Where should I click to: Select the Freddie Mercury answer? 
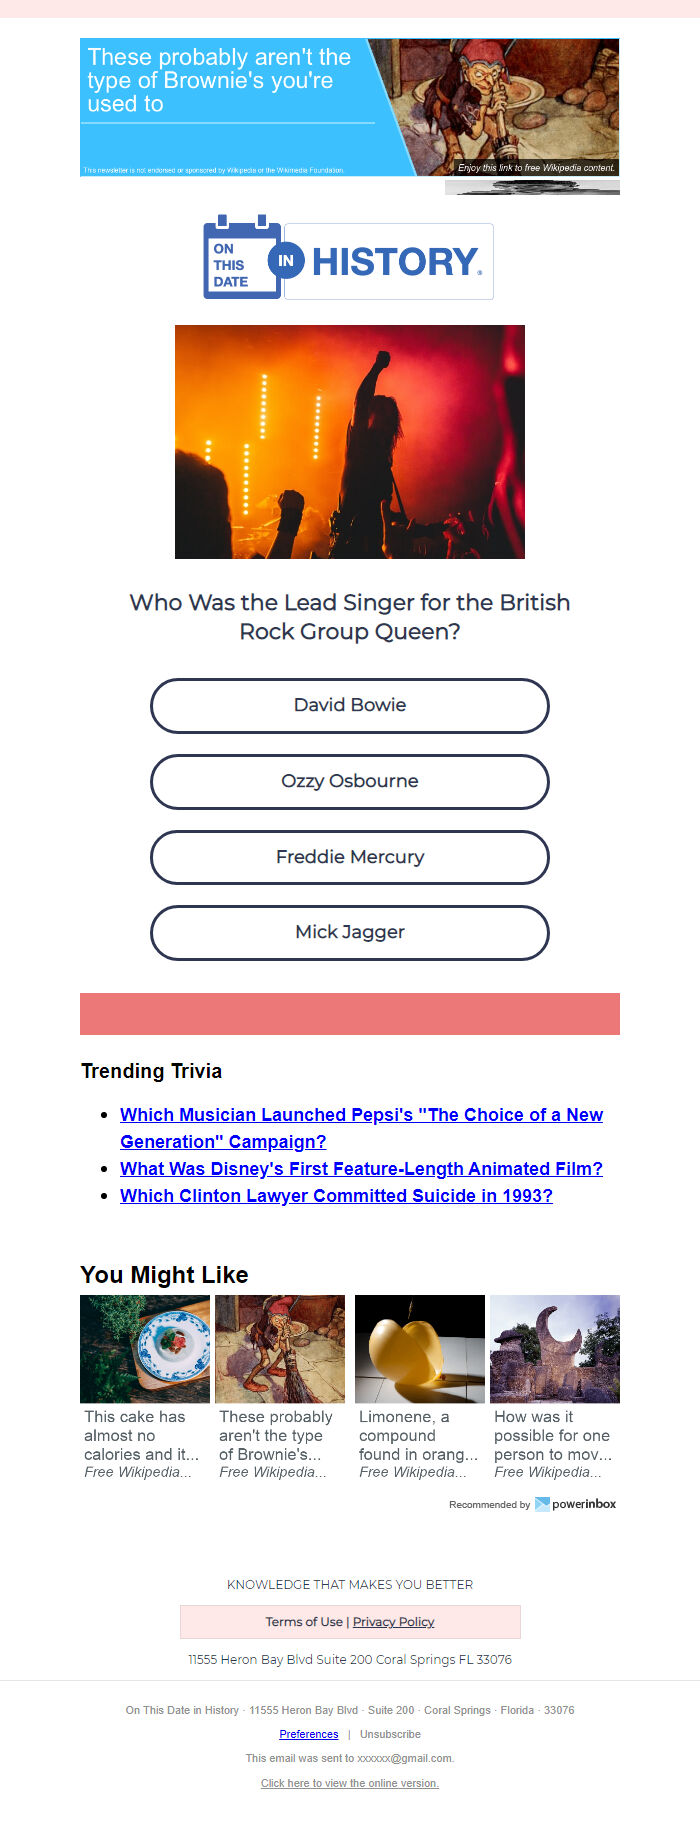[350, 857]
